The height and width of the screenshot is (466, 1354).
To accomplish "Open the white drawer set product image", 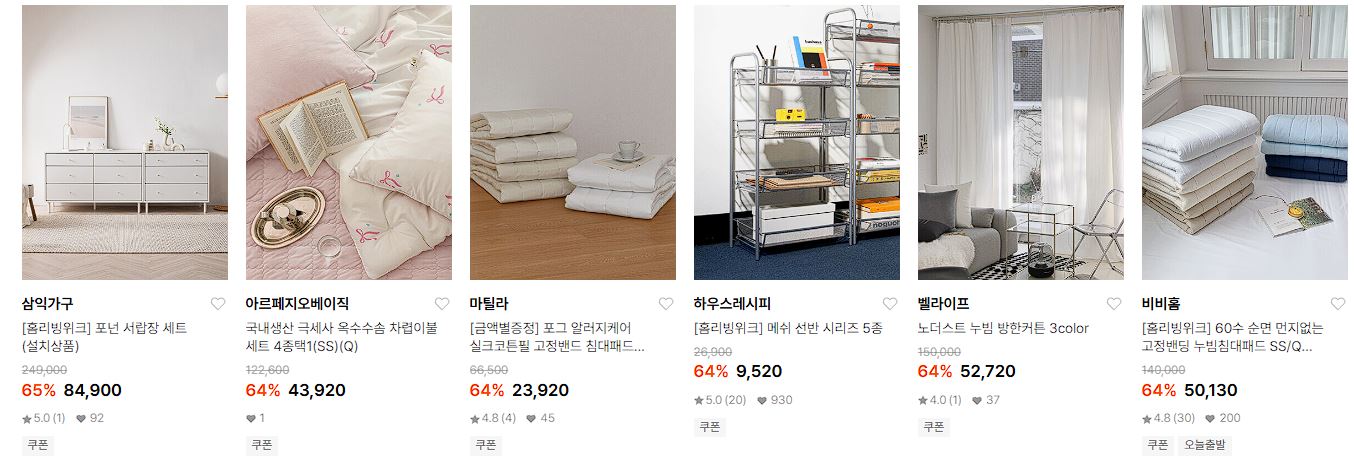I will (x=125, y=142).
